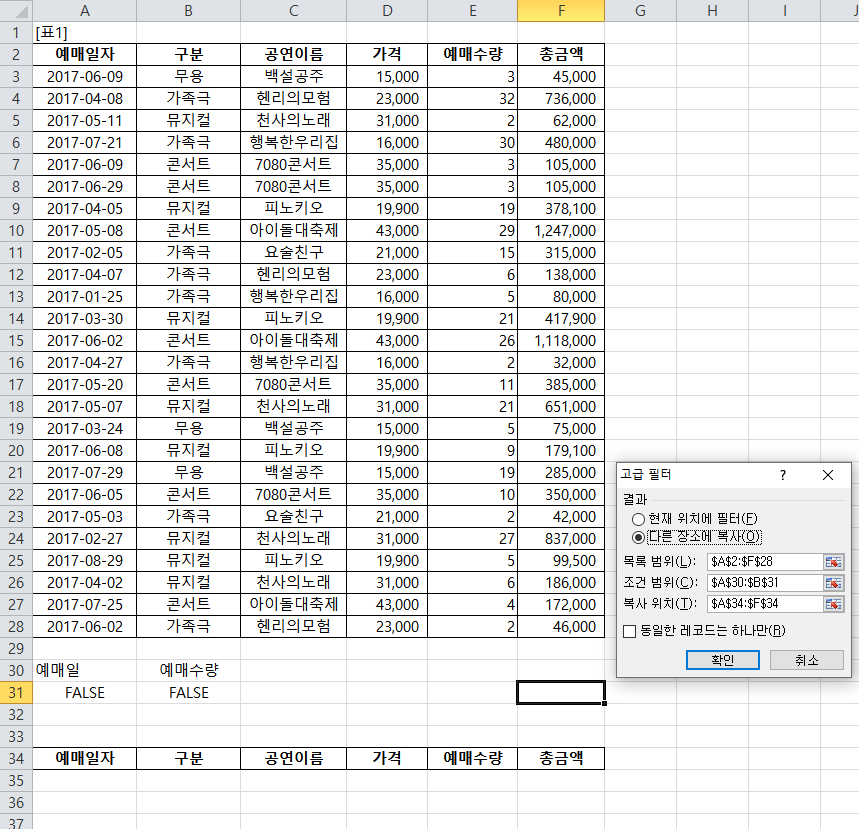Click the range selector icon for 조건 범위
Screen dimensions: 859x829
(833, 582)
